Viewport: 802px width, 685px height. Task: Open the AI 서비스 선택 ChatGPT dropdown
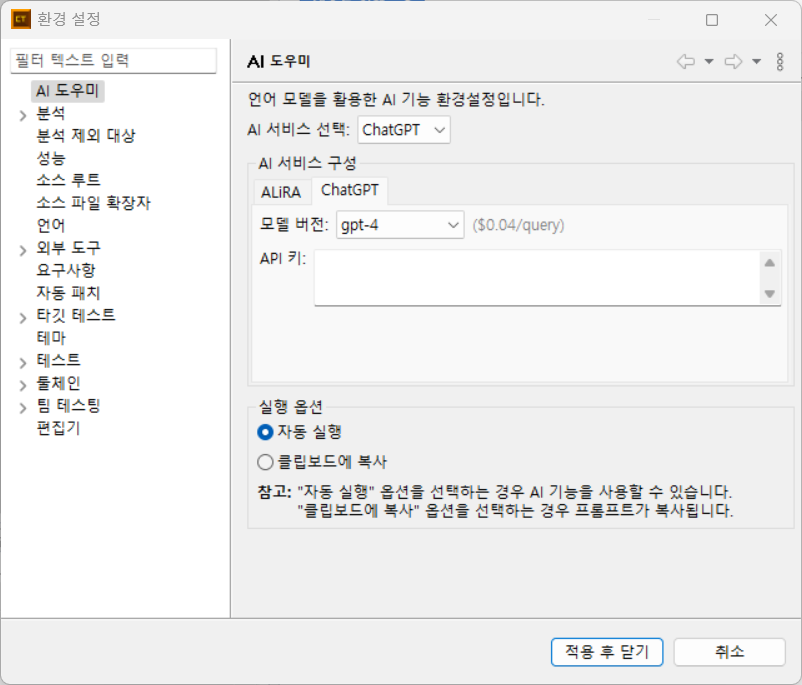[404, 130]
